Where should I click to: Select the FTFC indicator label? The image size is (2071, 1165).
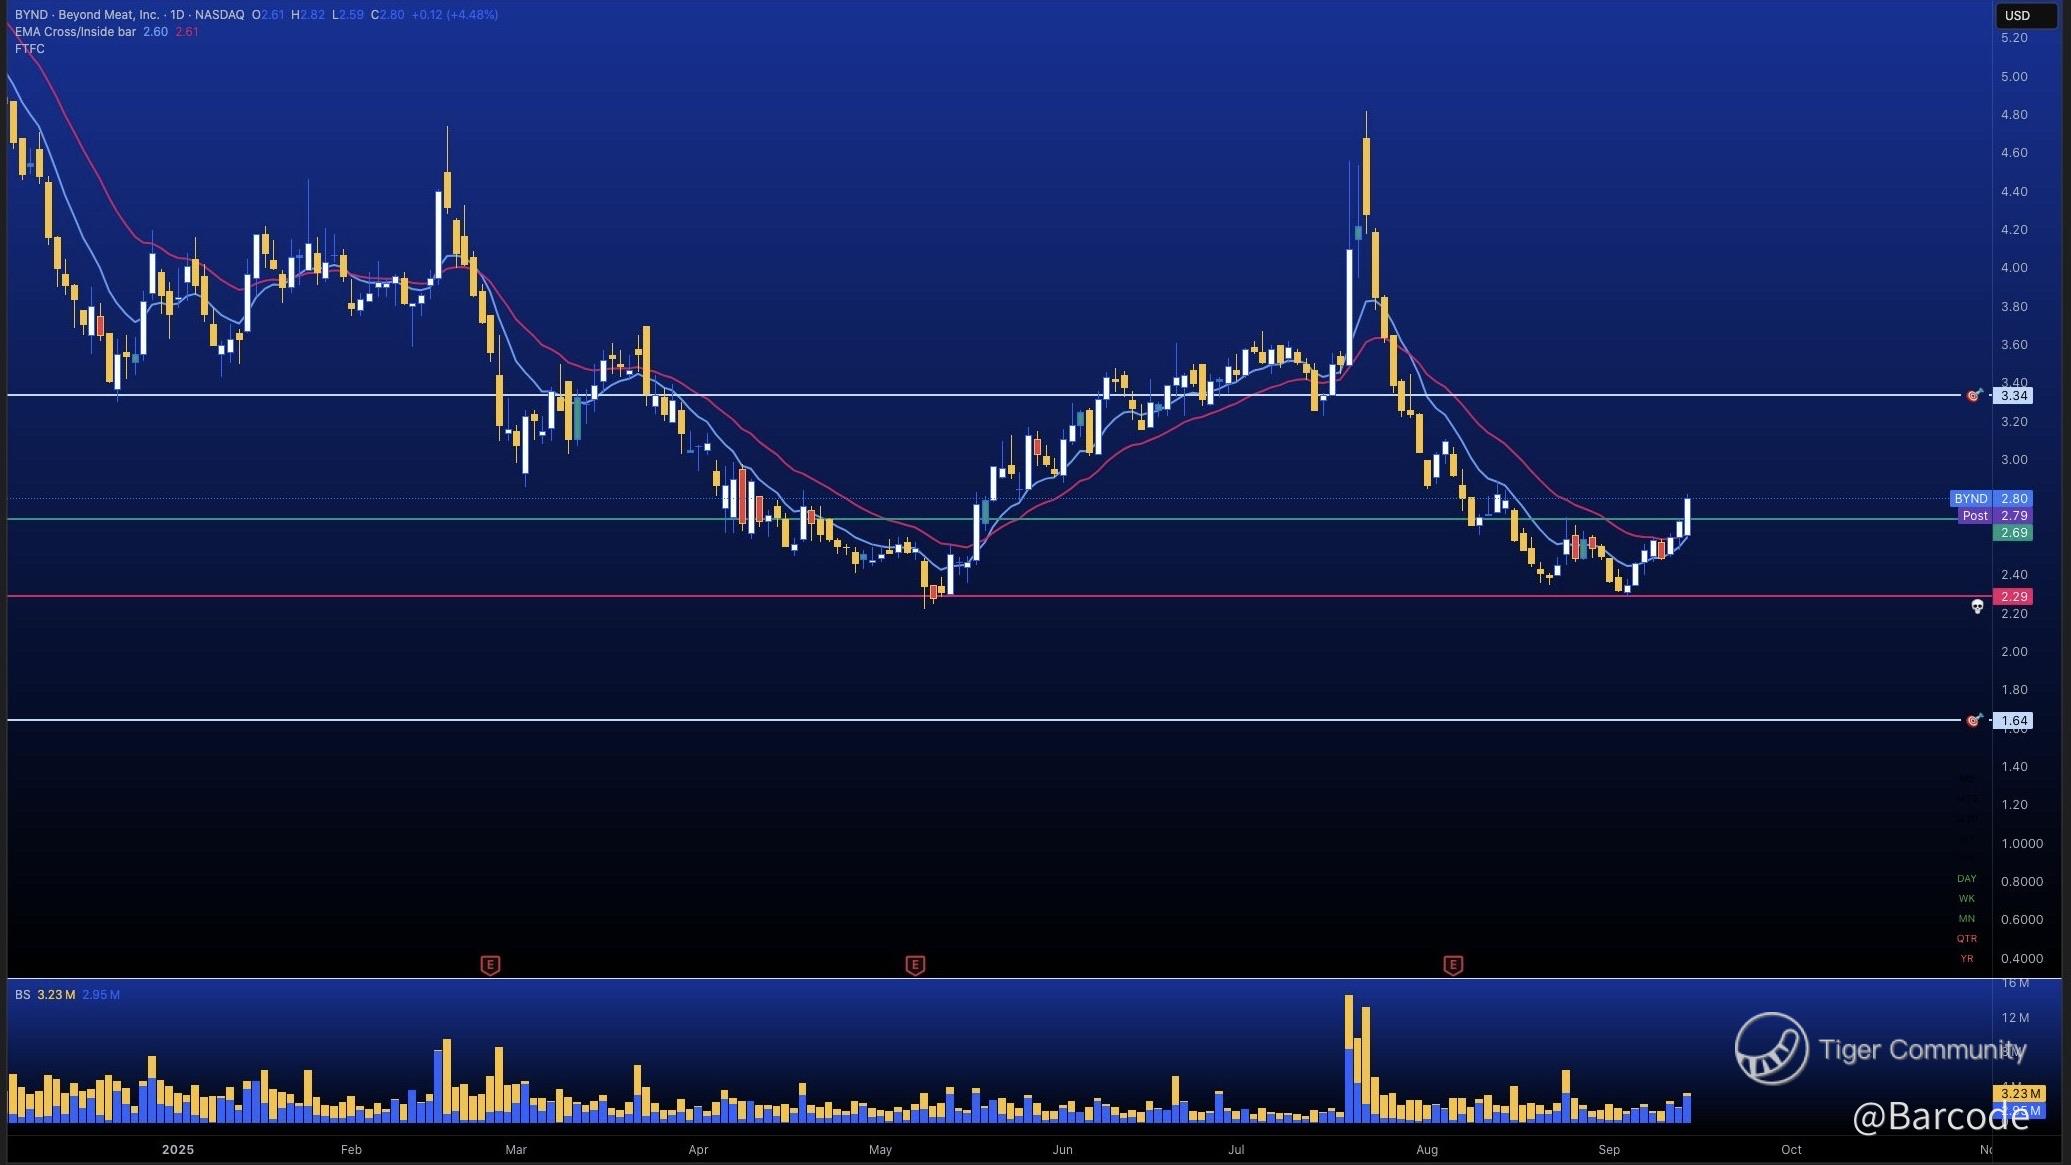click(30, 48)
